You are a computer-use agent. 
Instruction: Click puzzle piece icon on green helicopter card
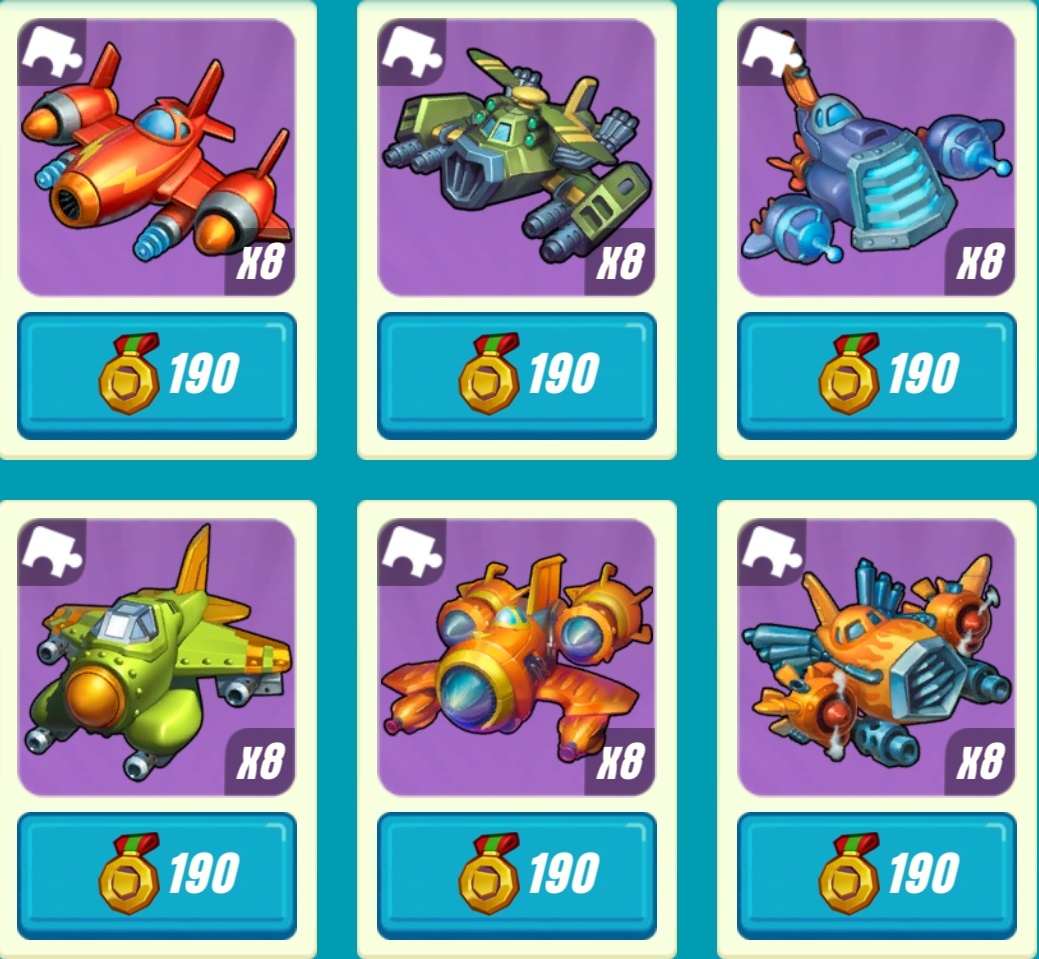pyautogui.click(x=411, y=50)
